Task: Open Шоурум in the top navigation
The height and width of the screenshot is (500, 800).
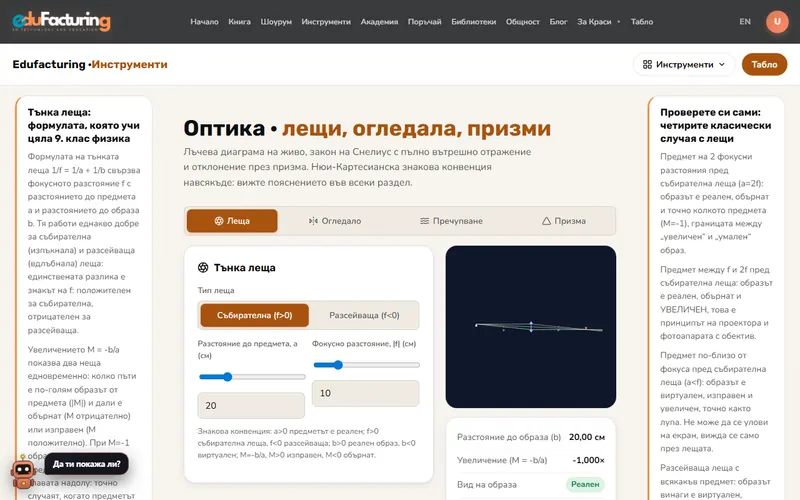Action: 276,21
